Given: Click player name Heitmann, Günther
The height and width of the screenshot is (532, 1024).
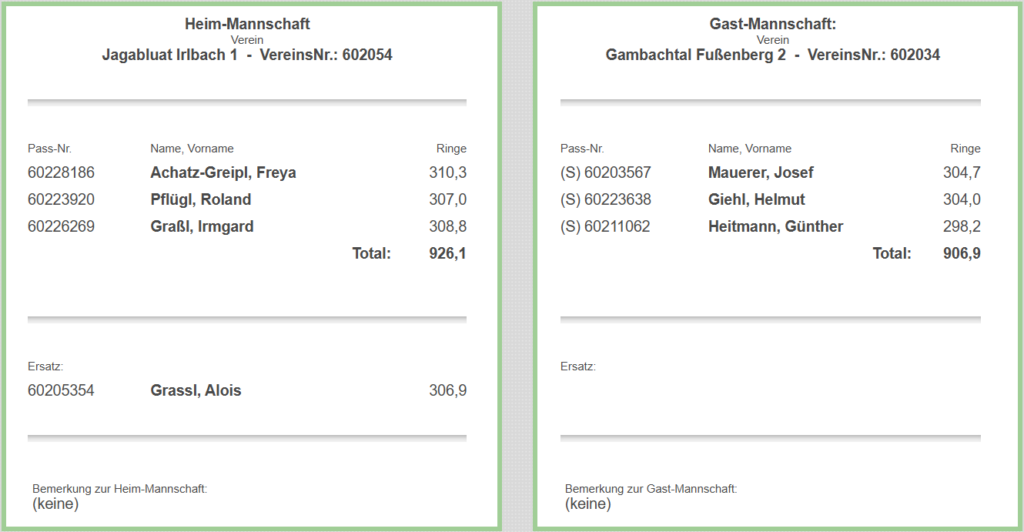Looking at the screenshot, I should (775, 227).
